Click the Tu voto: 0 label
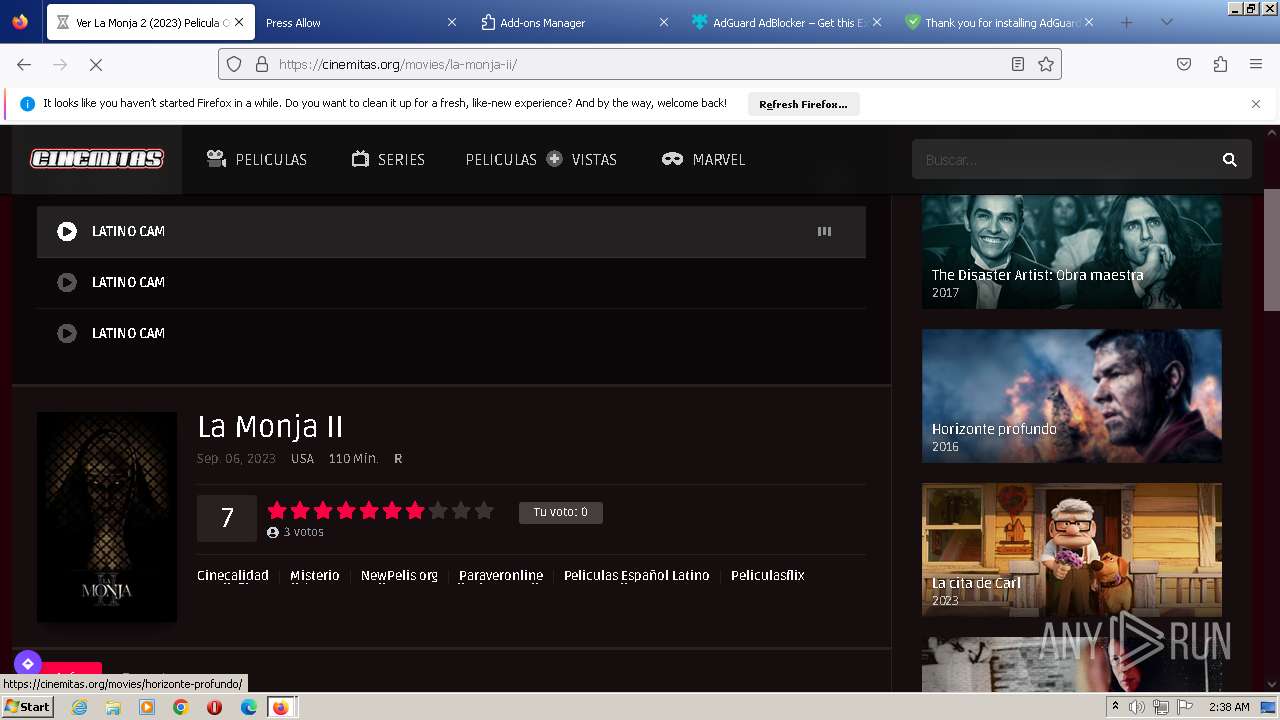This screenshot has height=720, width=1280. pos(560,512)
